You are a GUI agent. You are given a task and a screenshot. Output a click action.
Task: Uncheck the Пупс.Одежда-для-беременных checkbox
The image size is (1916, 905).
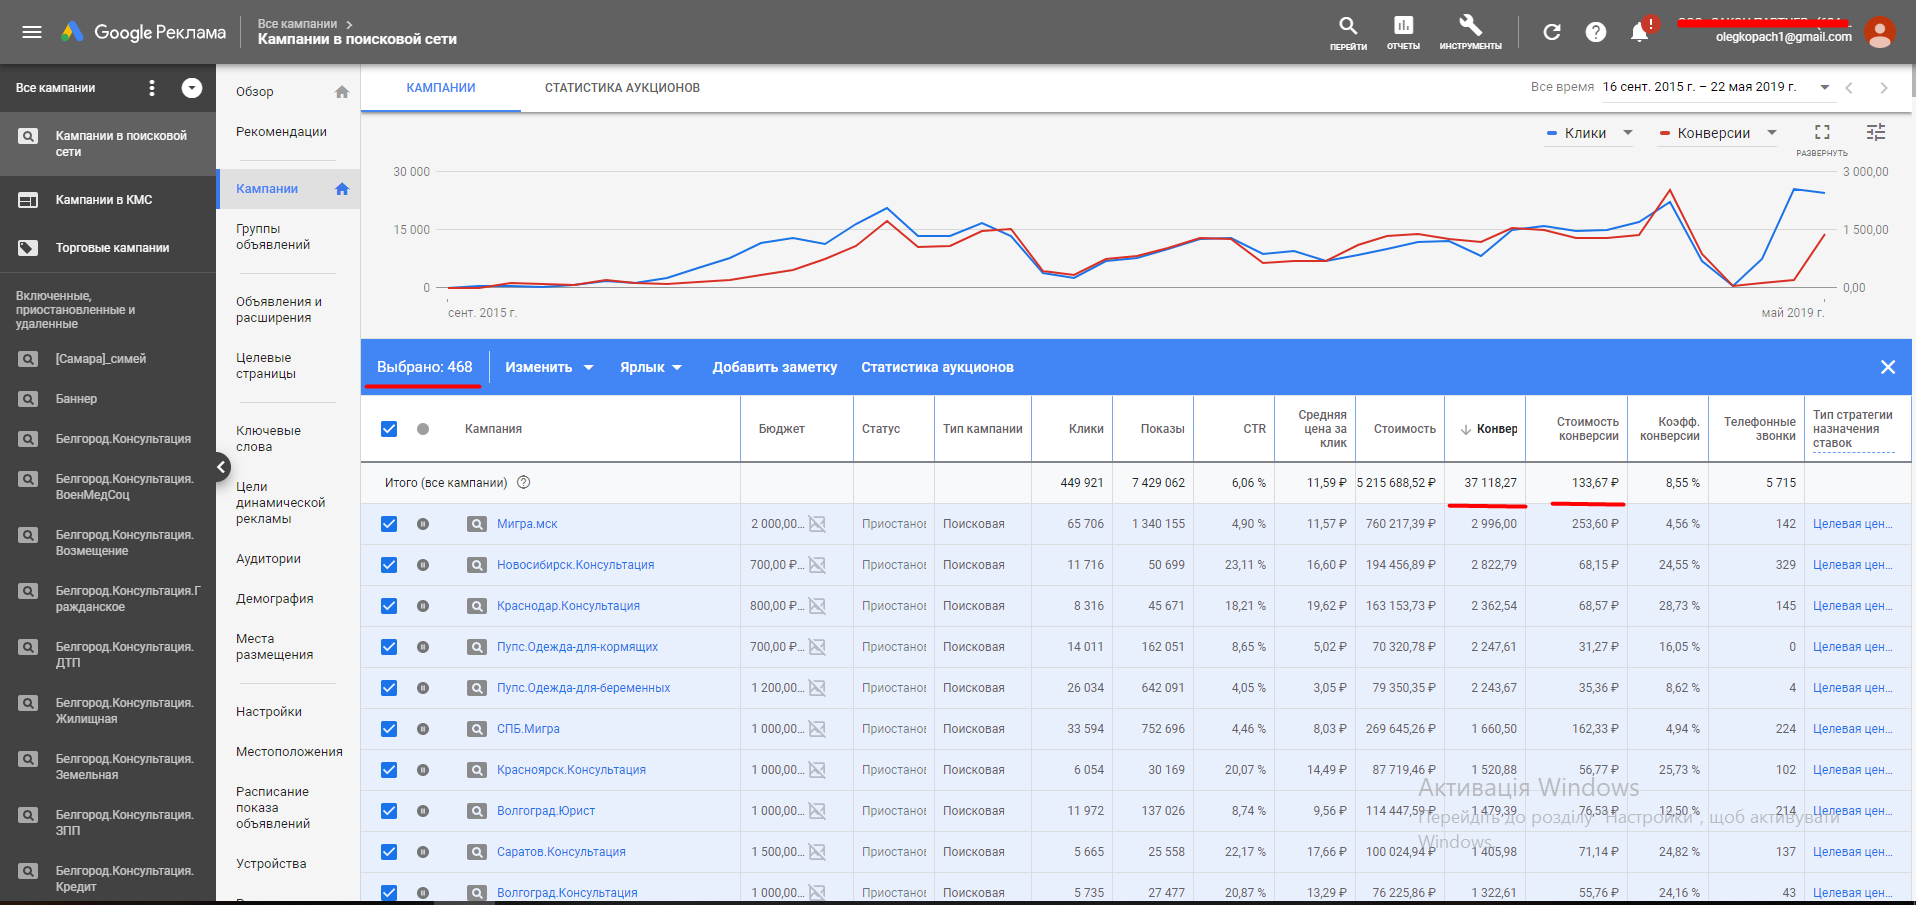tap(389, 688)
